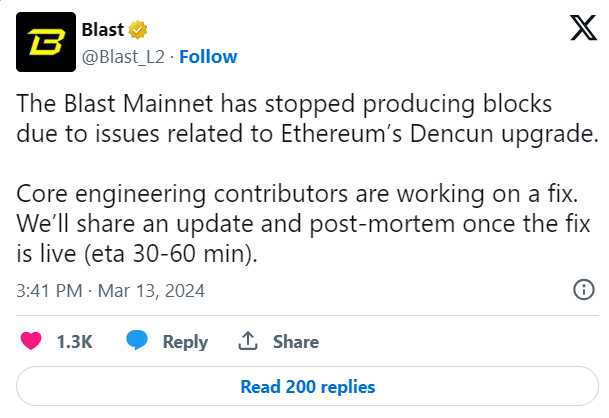The height and width of the screenshot is (418, 609).
Task: Open the Blast display name
Action: 103,30
